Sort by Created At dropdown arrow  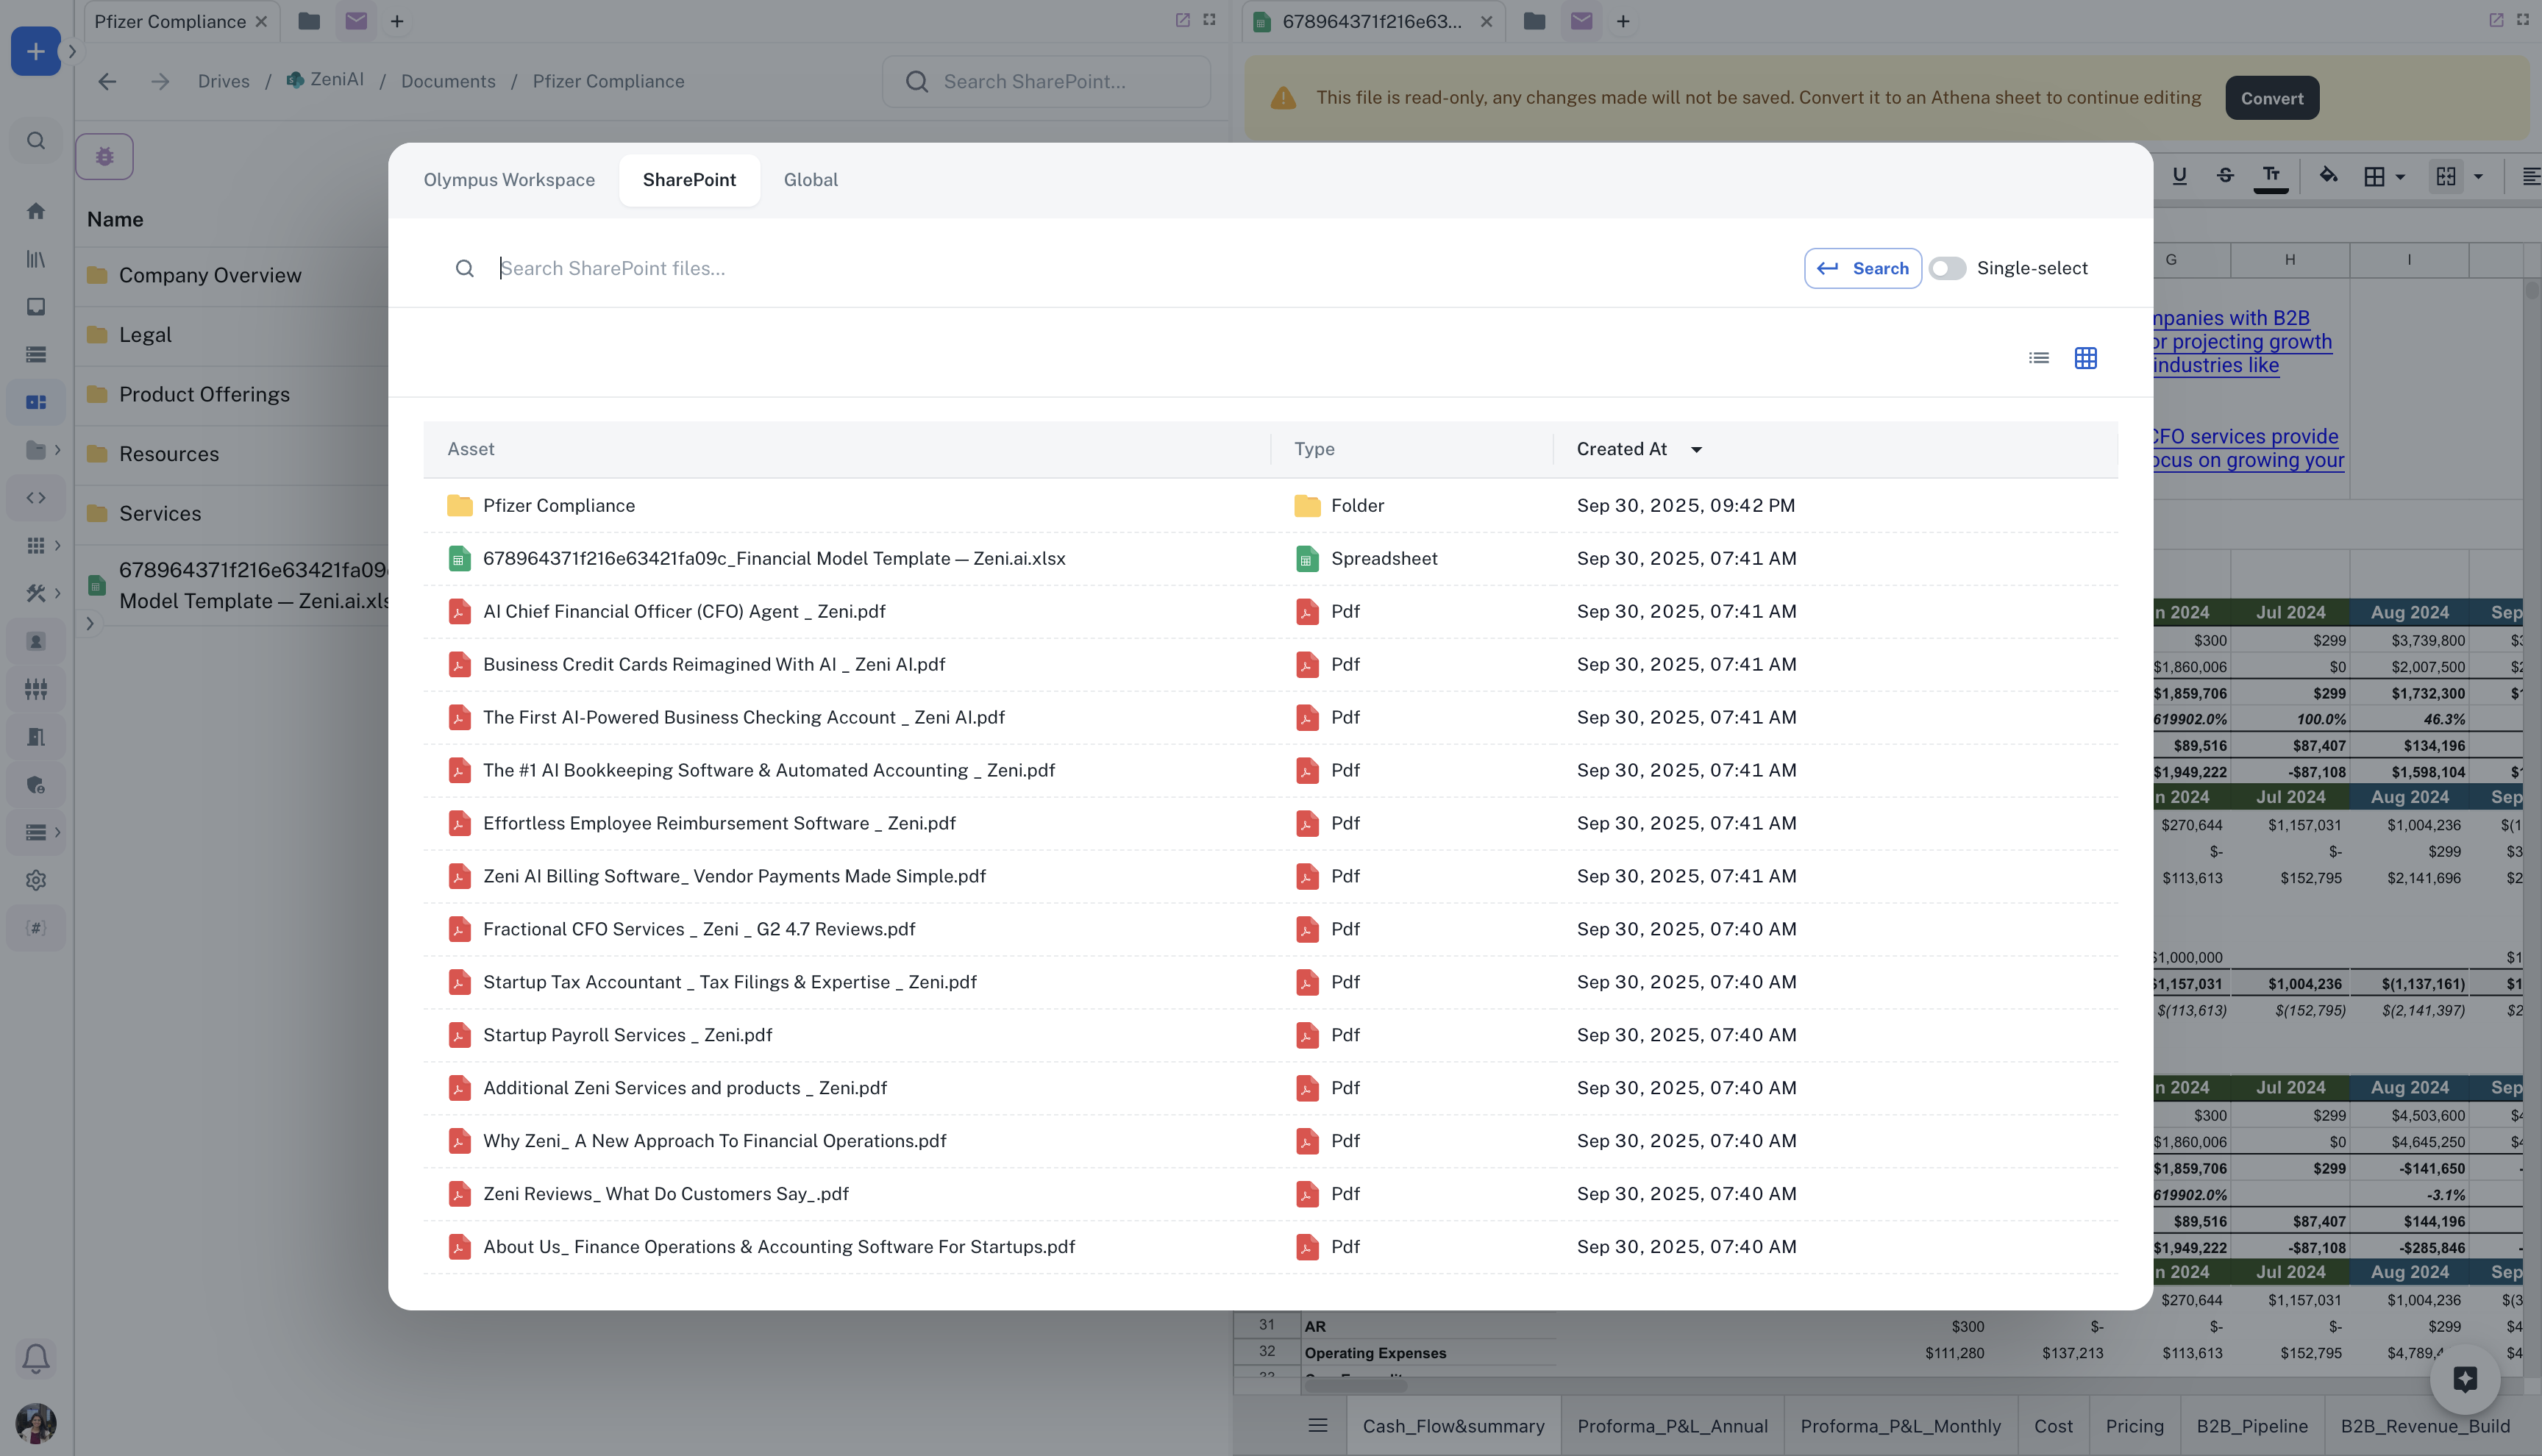point(1696,450)
